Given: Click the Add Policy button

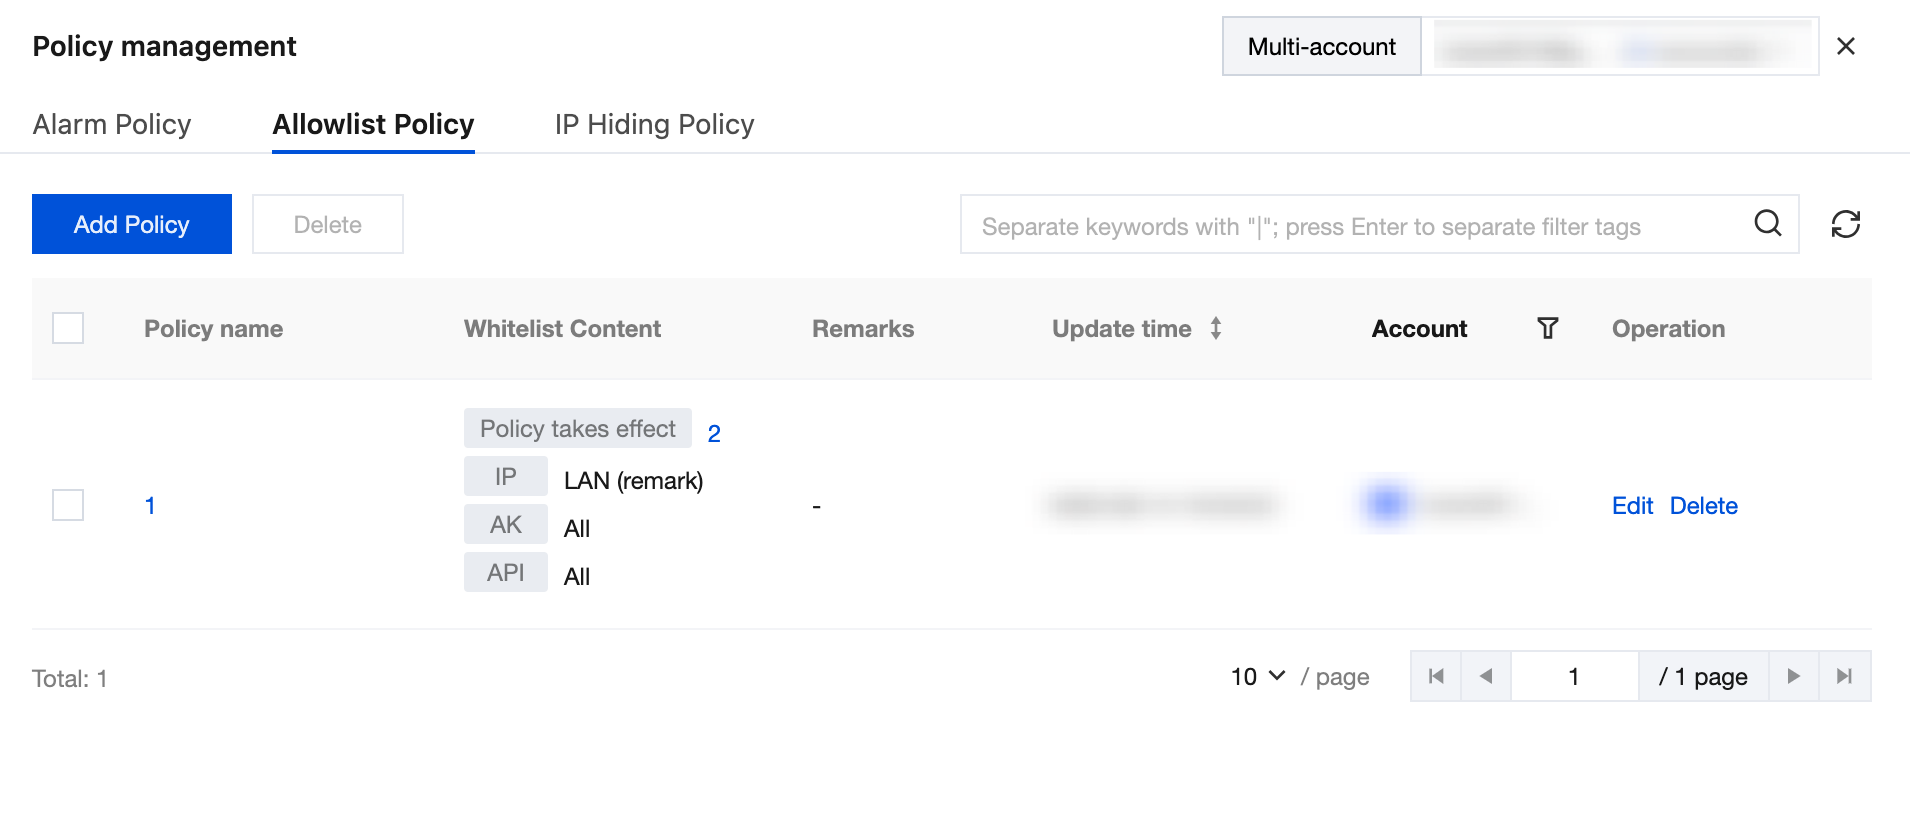Looking at the screenshot, I should coord(132,224).
